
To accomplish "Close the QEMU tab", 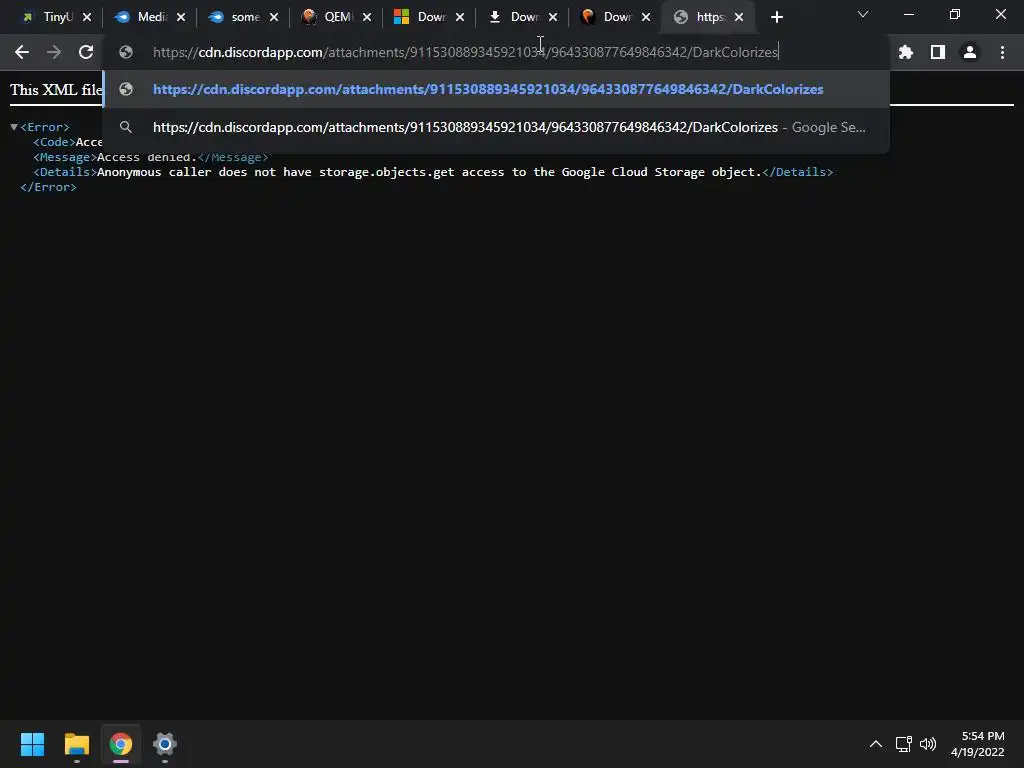I will [x=367, y=17].
